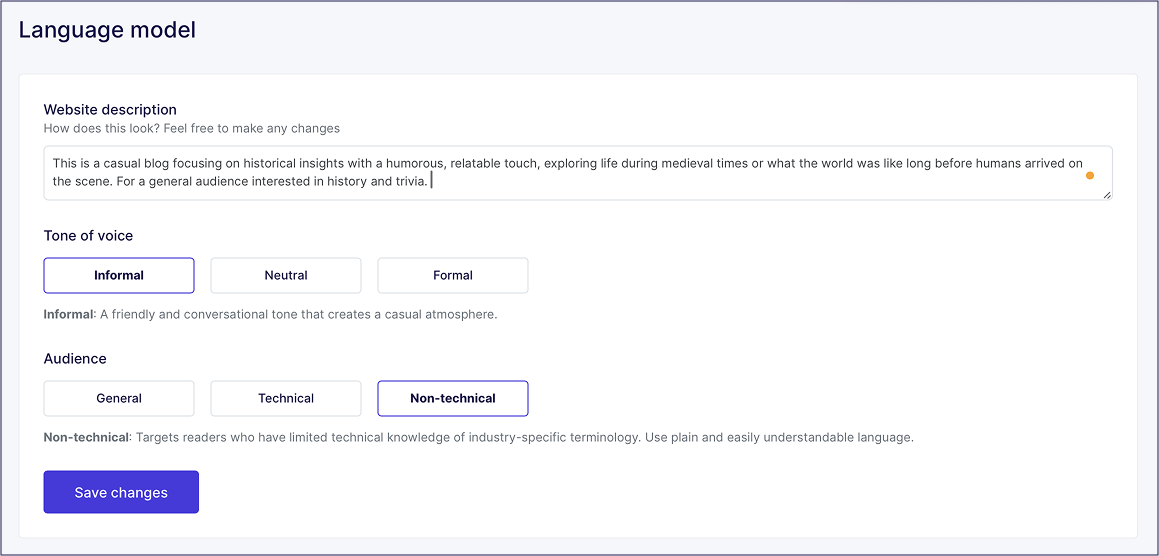Viewport: 1159px width, 556px height.
Task: Click the Informal tone explanation text
Action: (x=271, y=314)
